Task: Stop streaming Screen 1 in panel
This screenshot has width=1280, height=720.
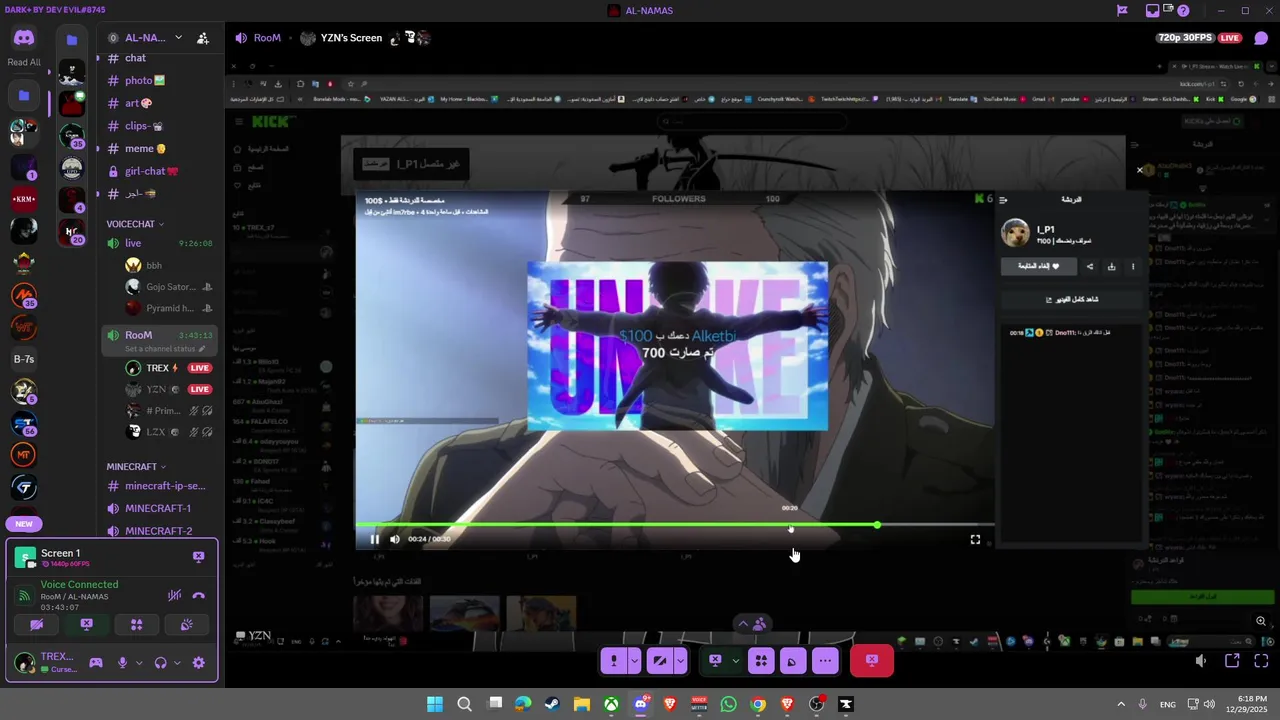Action: tap(198, 556)
